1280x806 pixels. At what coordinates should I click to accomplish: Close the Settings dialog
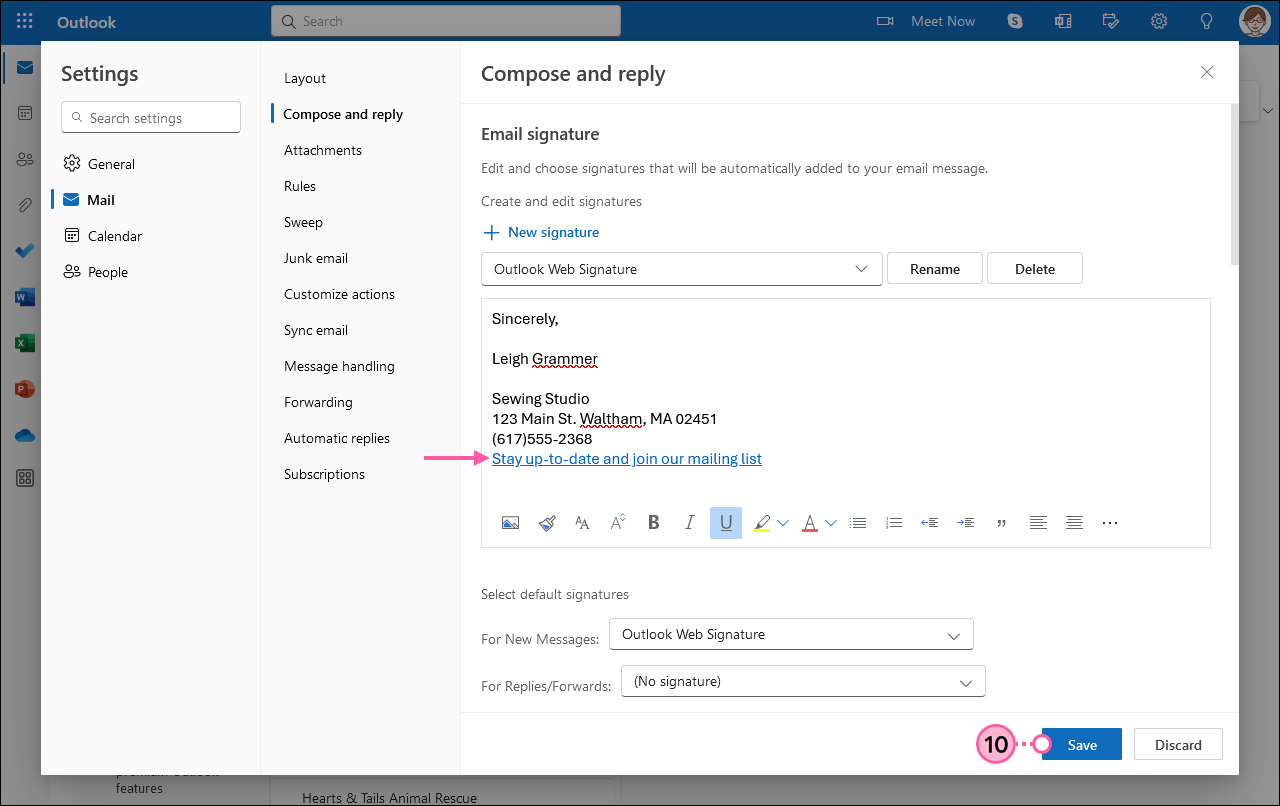[x=1207, y=72]
